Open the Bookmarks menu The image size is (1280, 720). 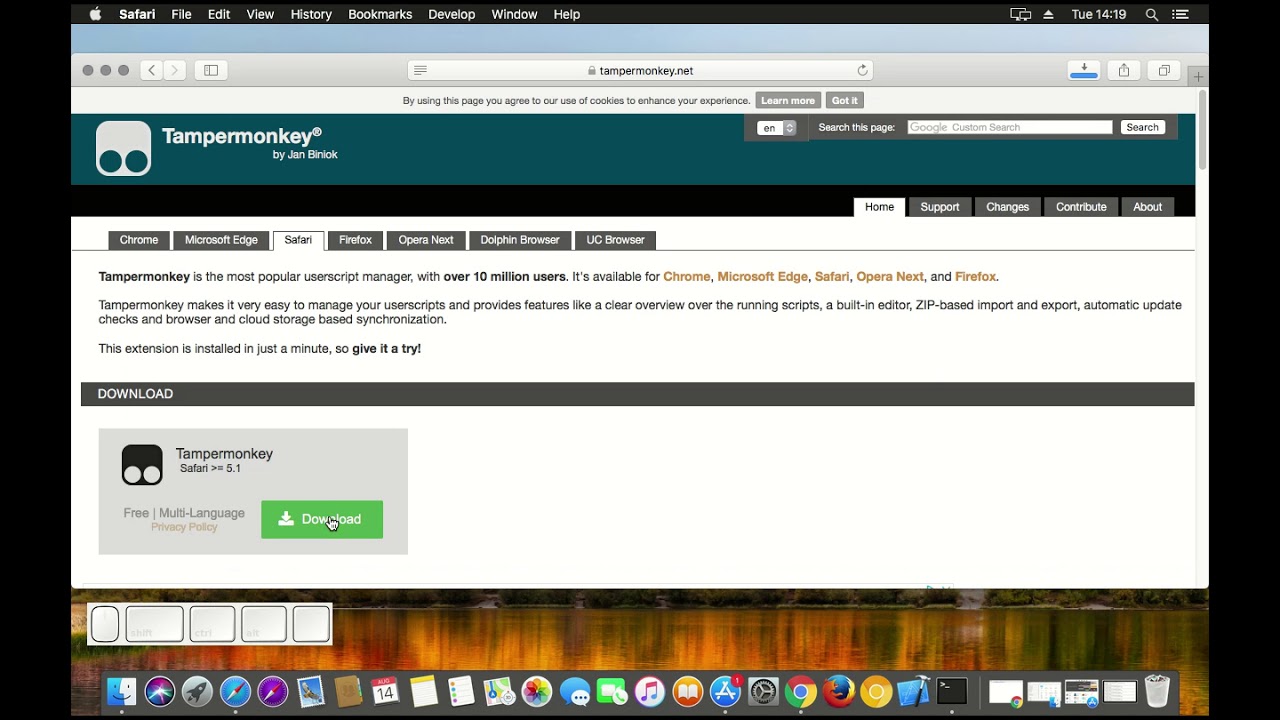[380, 14]
